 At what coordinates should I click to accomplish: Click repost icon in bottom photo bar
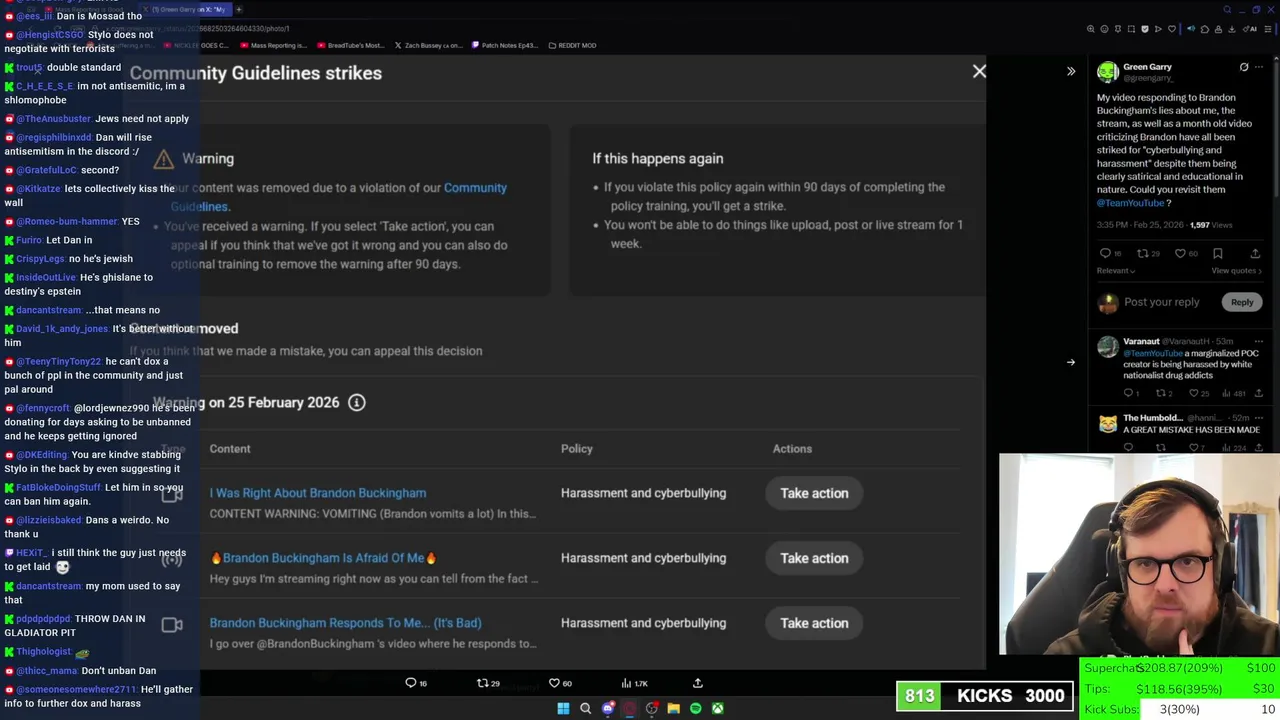click(482, 683)
